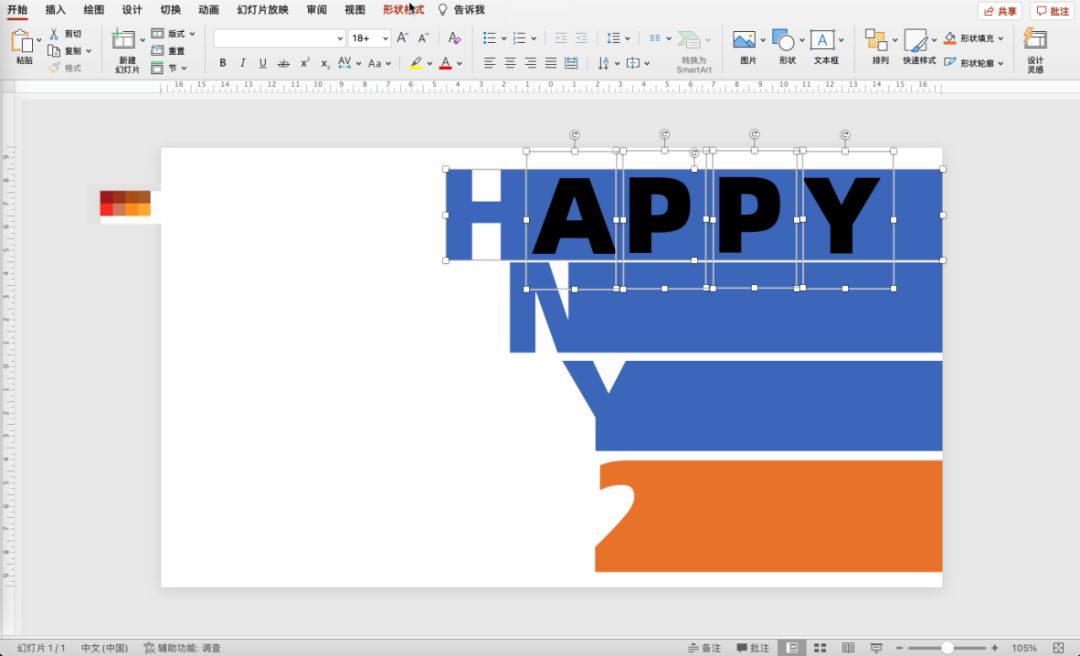This screenshot has width=1080, height=656.
Task: Open Design Ideas (设计灵感) icon
Action: pos(1035,40)
